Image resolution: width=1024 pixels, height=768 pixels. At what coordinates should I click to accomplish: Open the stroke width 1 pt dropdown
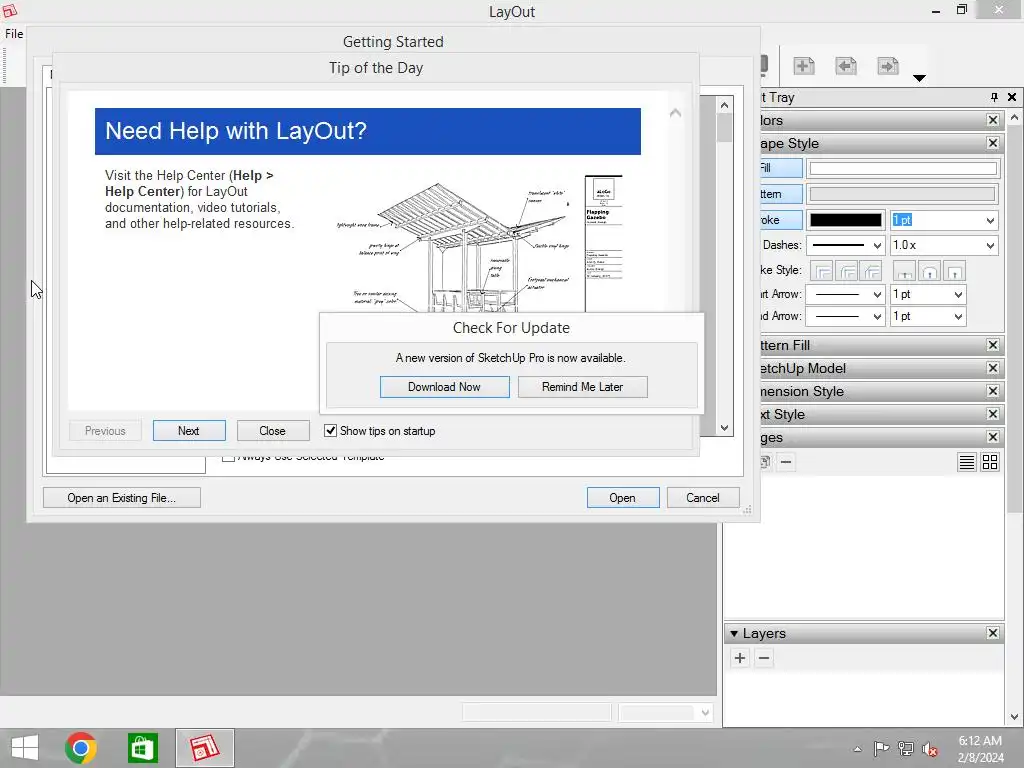point(990,221)
